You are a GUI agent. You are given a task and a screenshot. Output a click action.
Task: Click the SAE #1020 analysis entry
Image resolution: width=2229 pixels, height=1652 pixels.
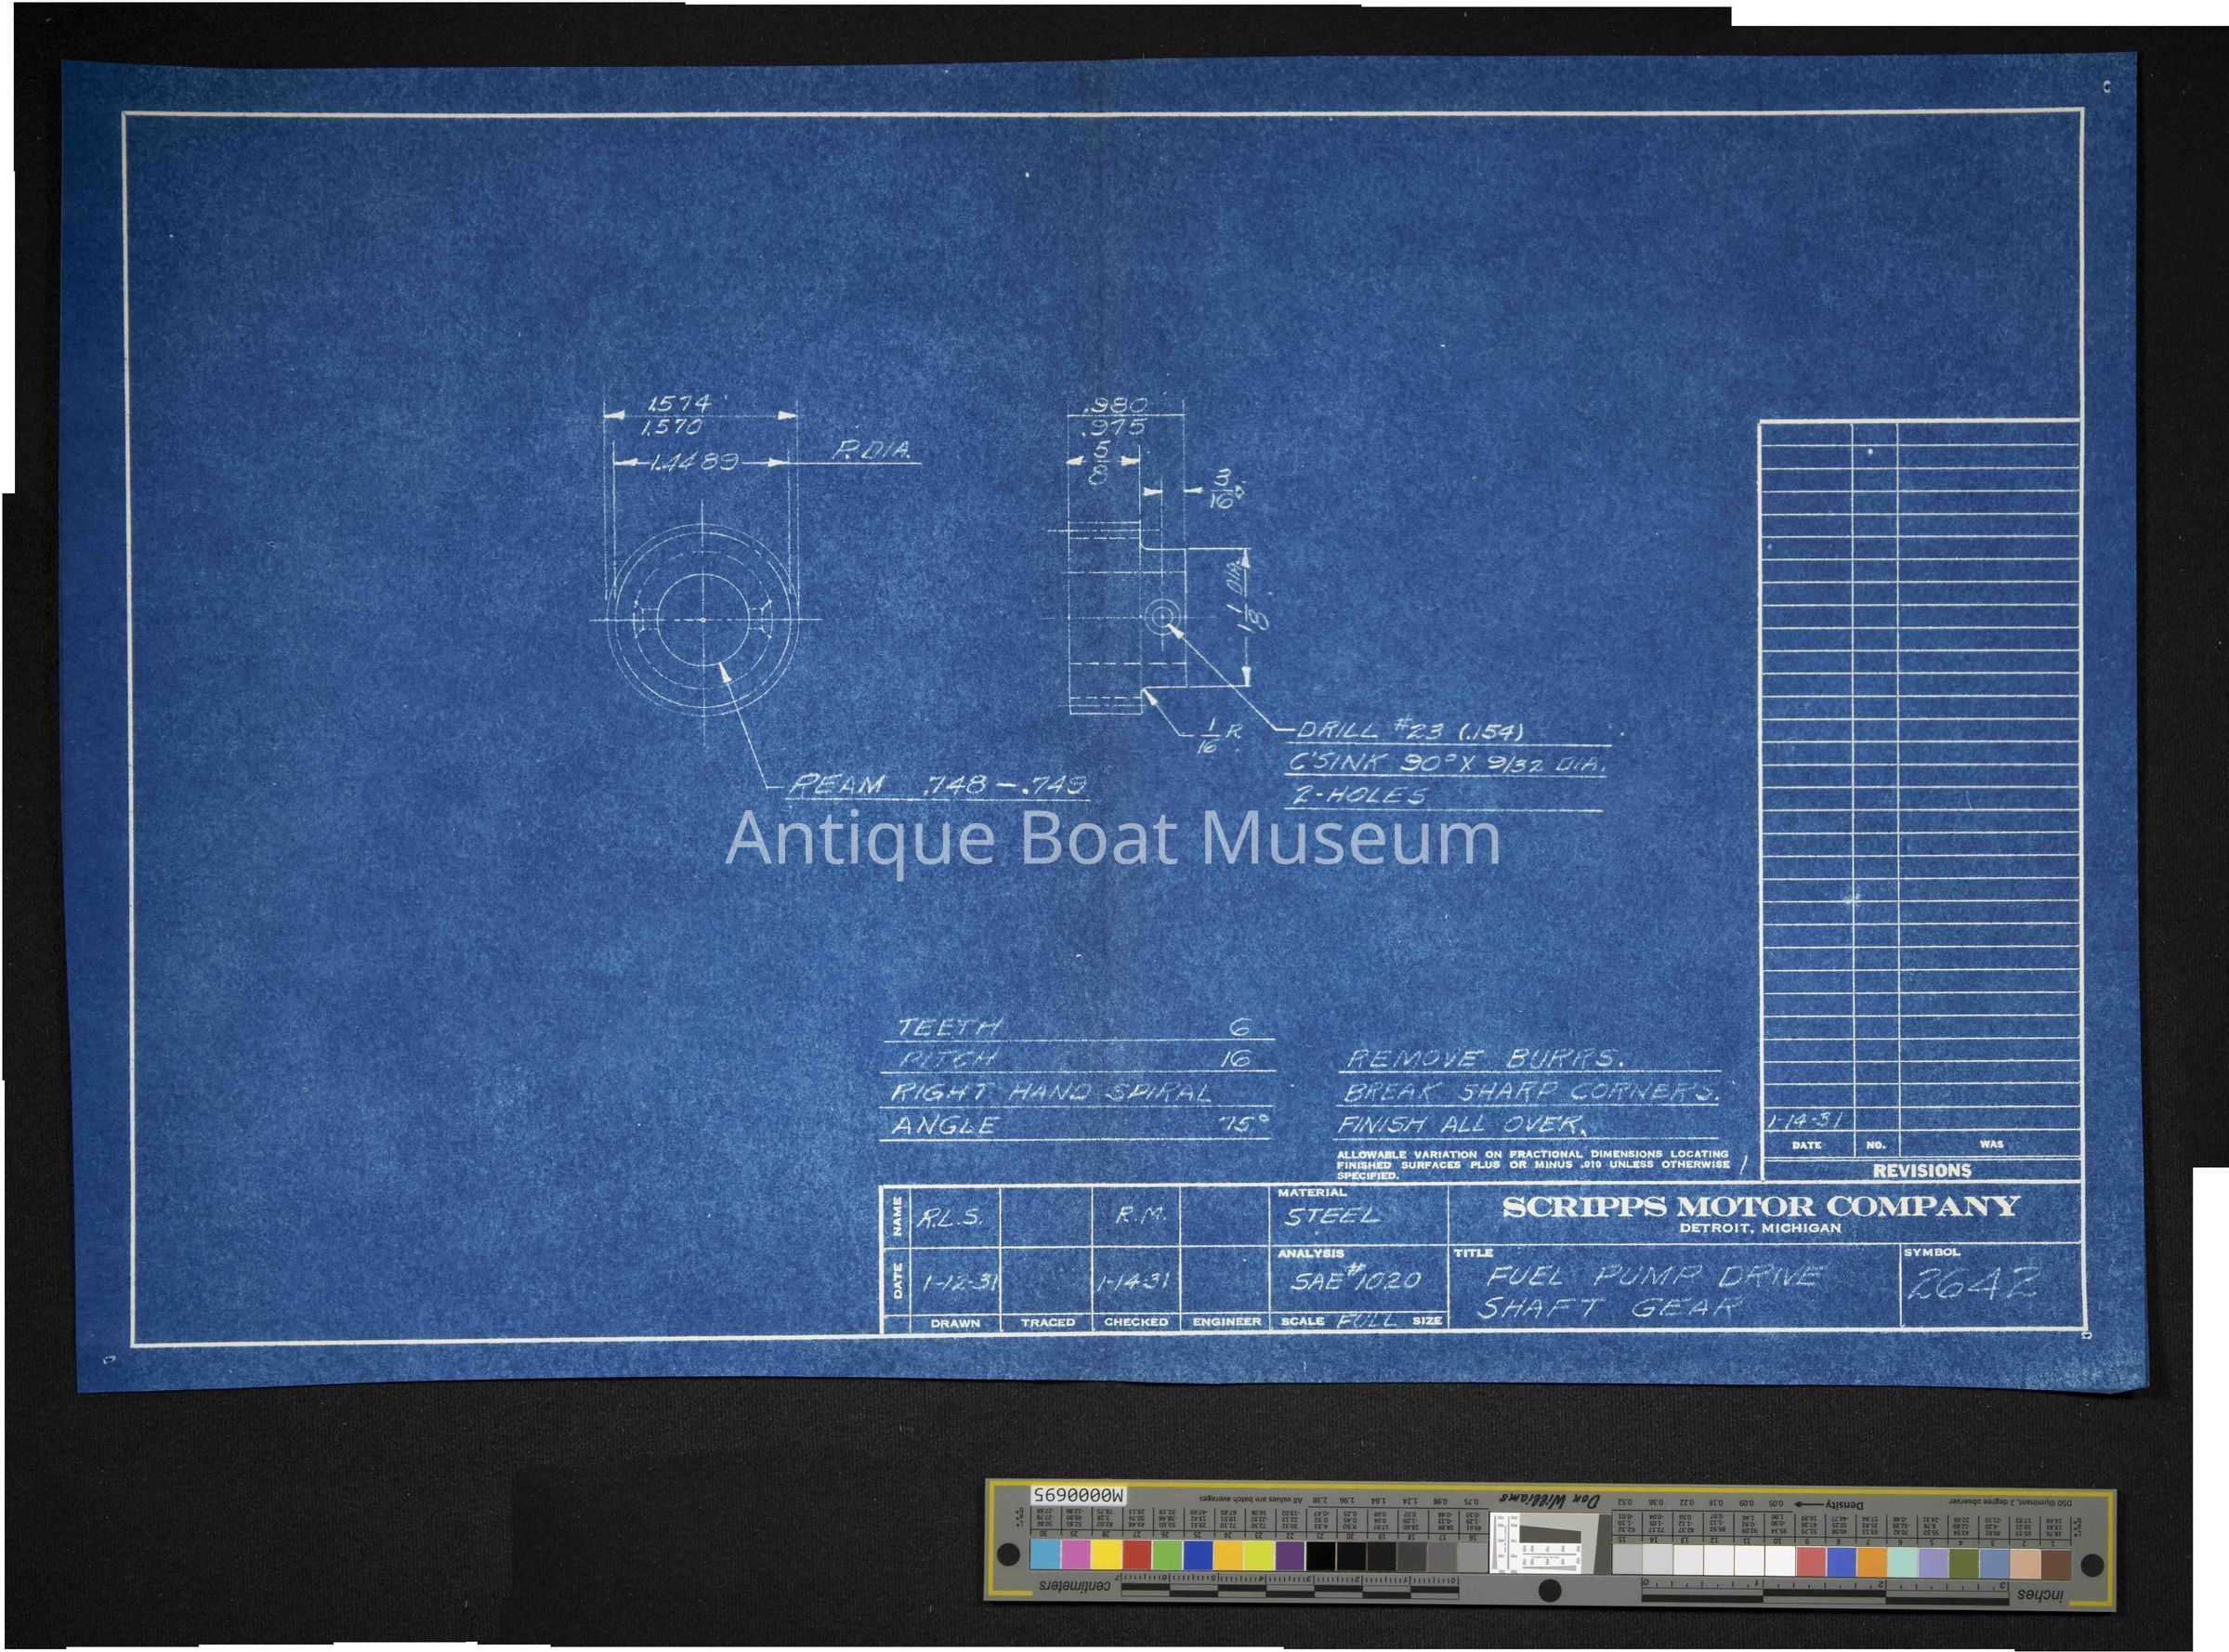point(1355,1281)
